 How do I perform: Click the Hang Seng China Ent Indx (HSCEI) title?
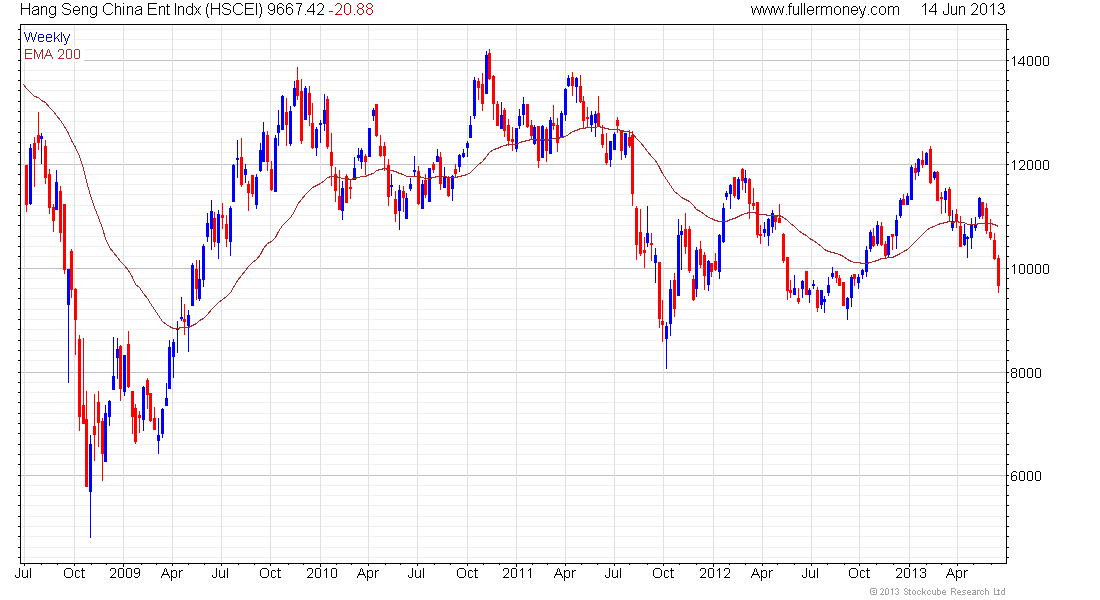(141, 10)
